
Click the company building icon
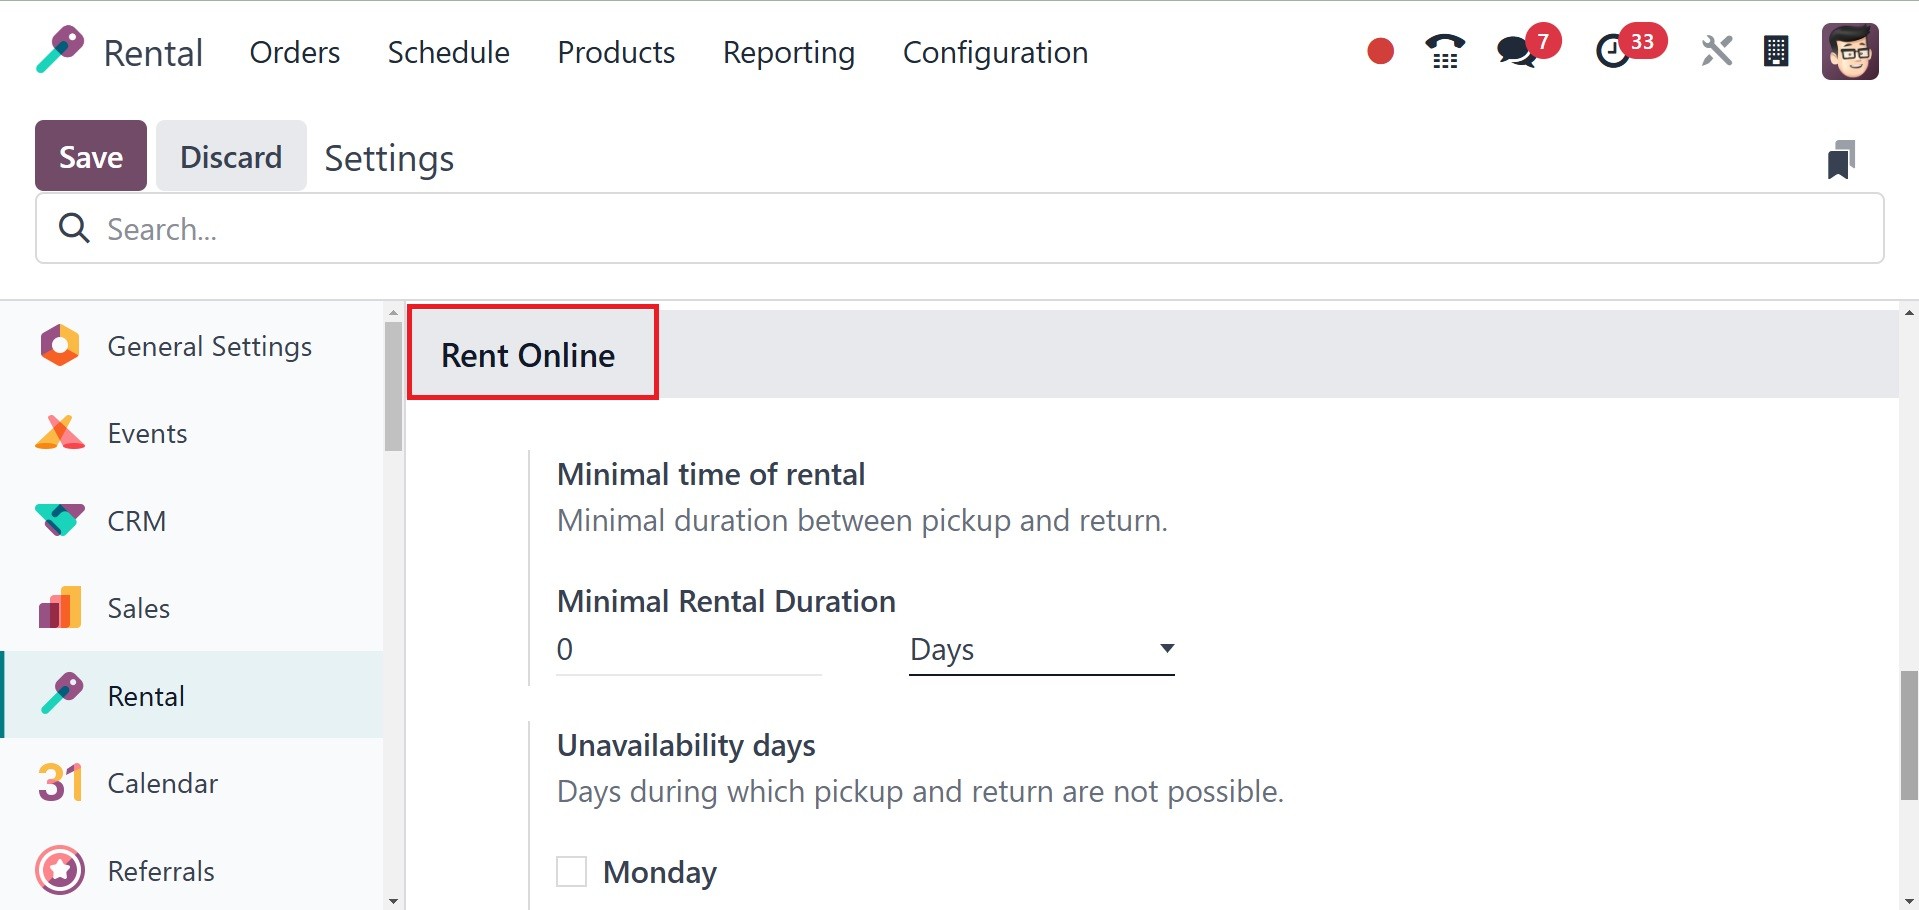(1776, 51)
